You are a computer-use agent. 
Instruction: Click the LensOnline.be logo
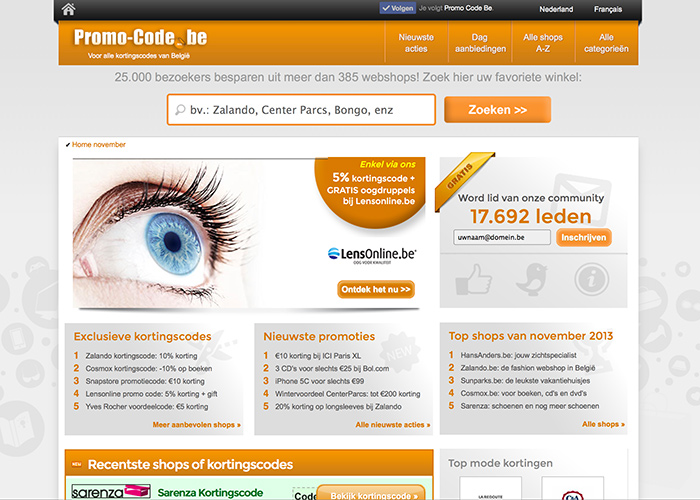[372, 254]
